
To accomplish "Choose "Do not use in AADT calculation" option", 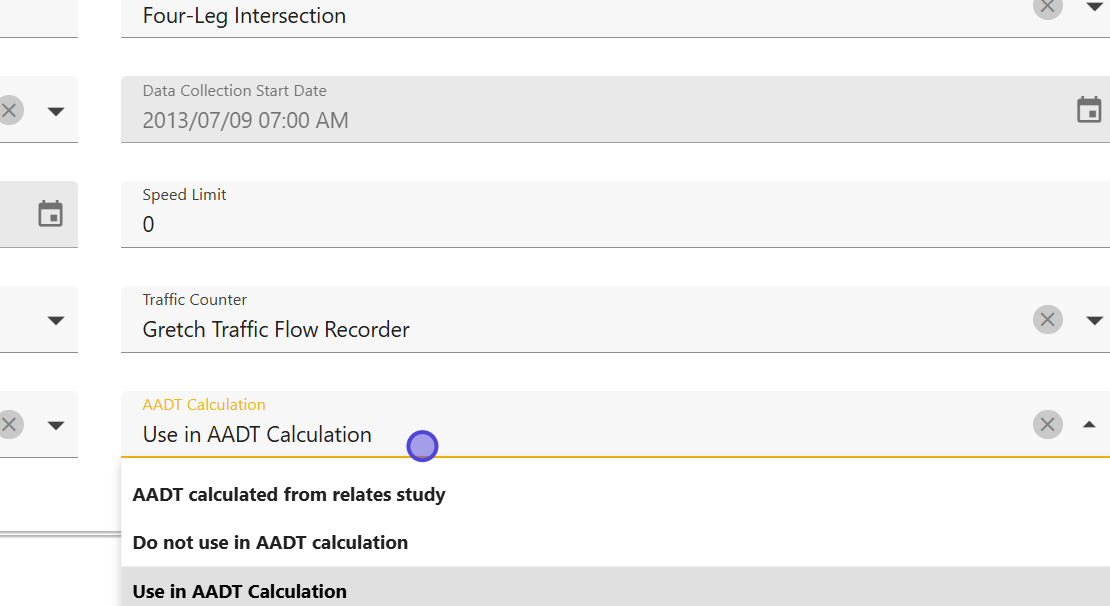I will click(x=270, y=543).
